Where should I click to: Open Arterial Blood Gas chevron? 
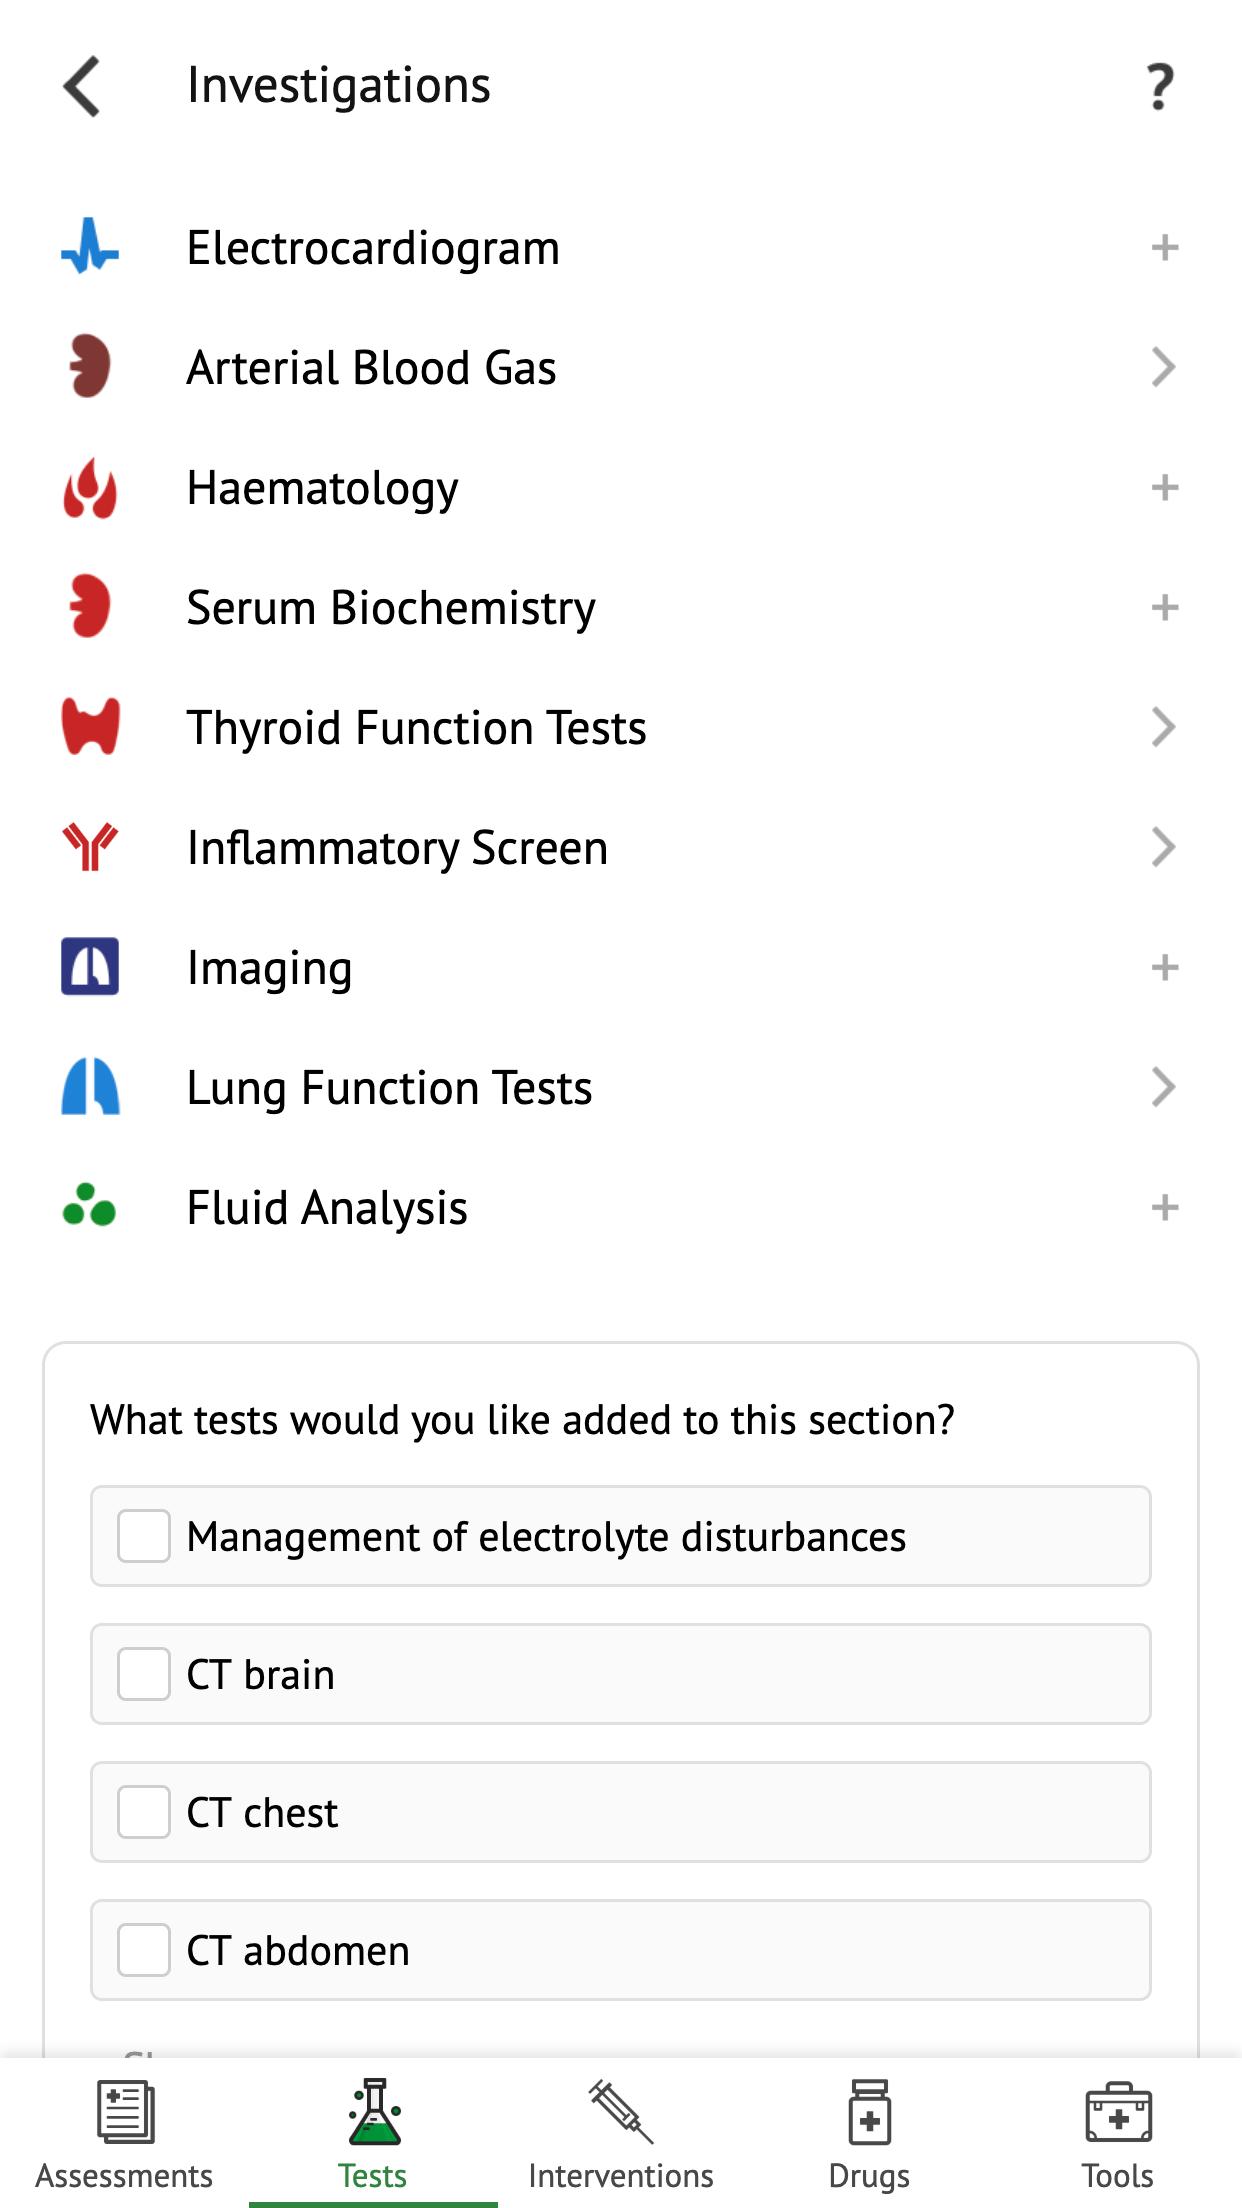click(1163, 367)
